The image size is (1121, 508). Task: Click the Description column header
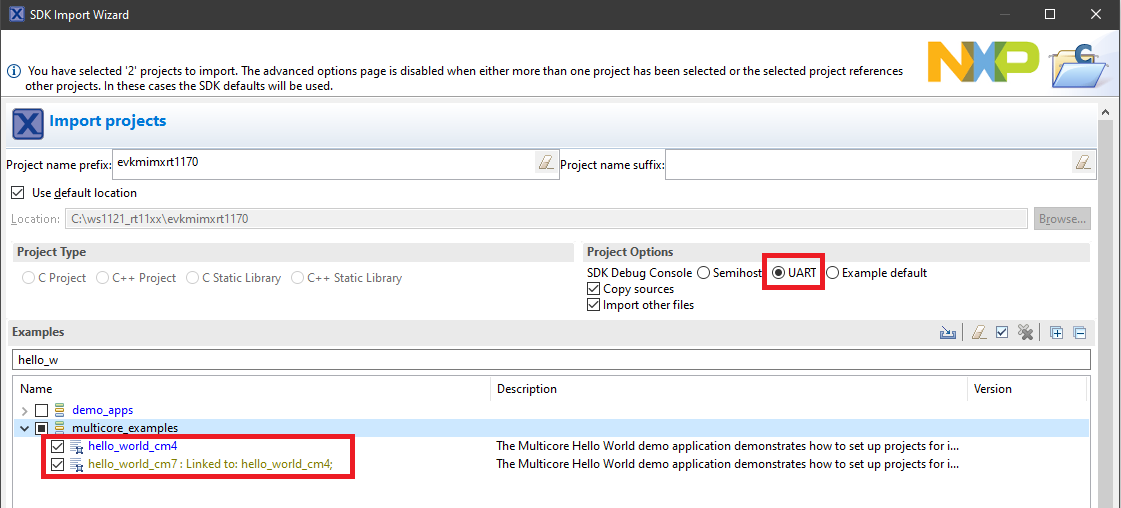pos(527,389)
